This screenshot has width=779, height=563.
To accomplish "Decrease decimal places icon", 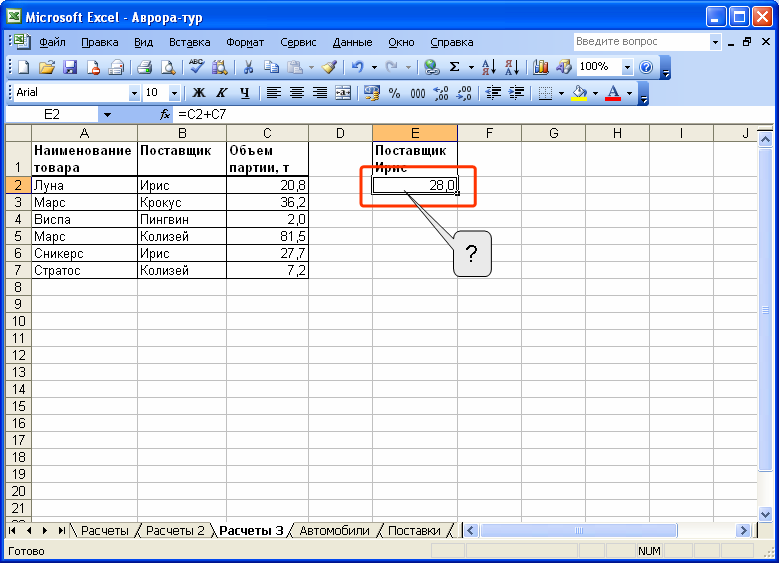I will tap(464, 93).
